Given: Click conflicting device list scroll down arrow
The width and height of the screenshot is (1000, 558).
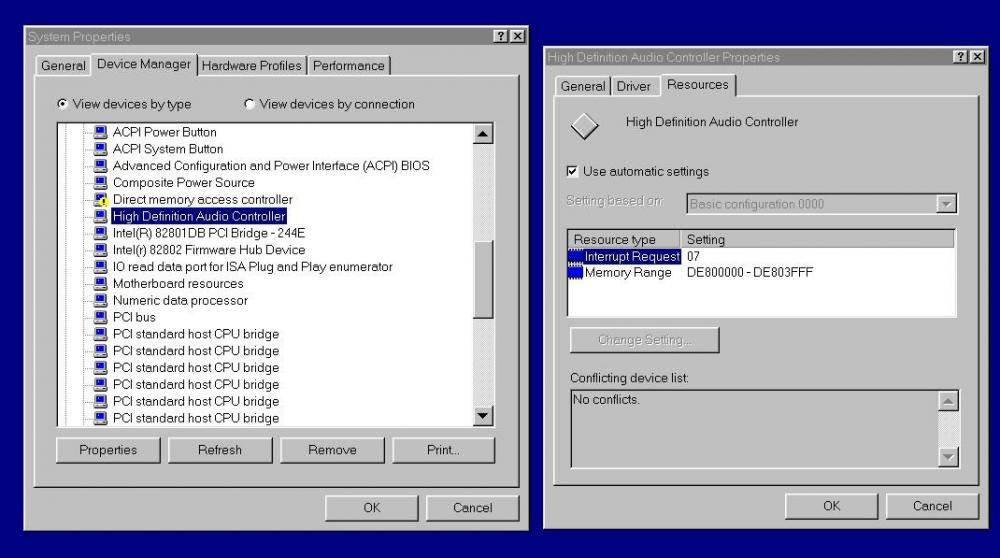Looking at the screenshot, I should point(948,457).
